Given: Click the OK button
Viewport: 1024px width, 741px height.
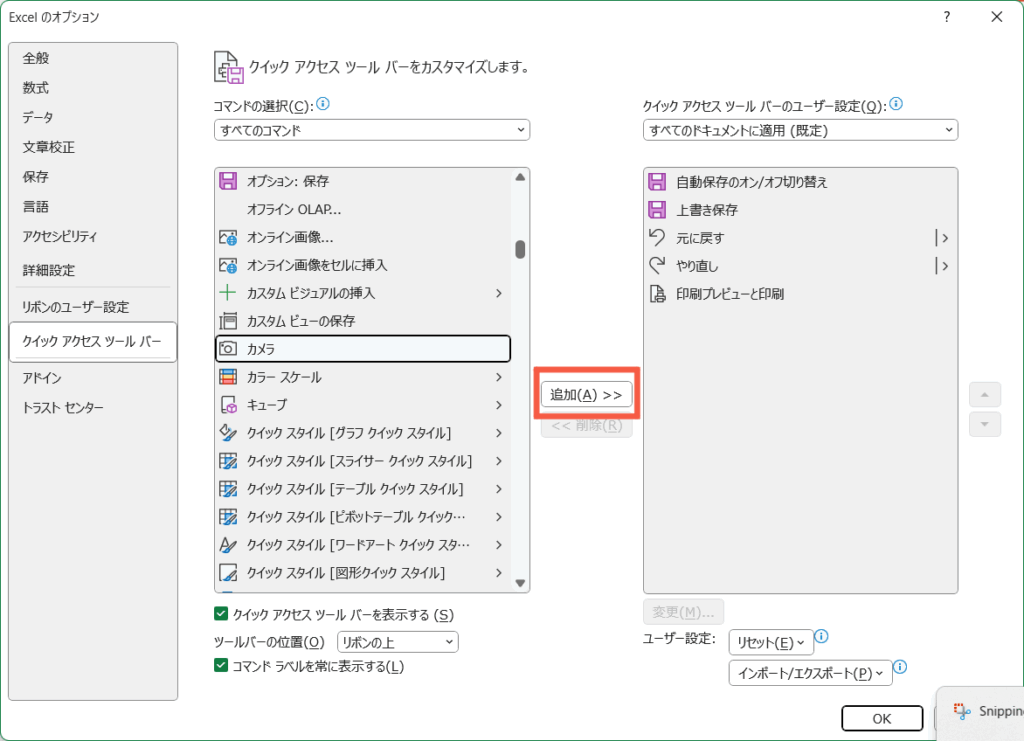Looking at the screenshot, I should coord(882,718).
